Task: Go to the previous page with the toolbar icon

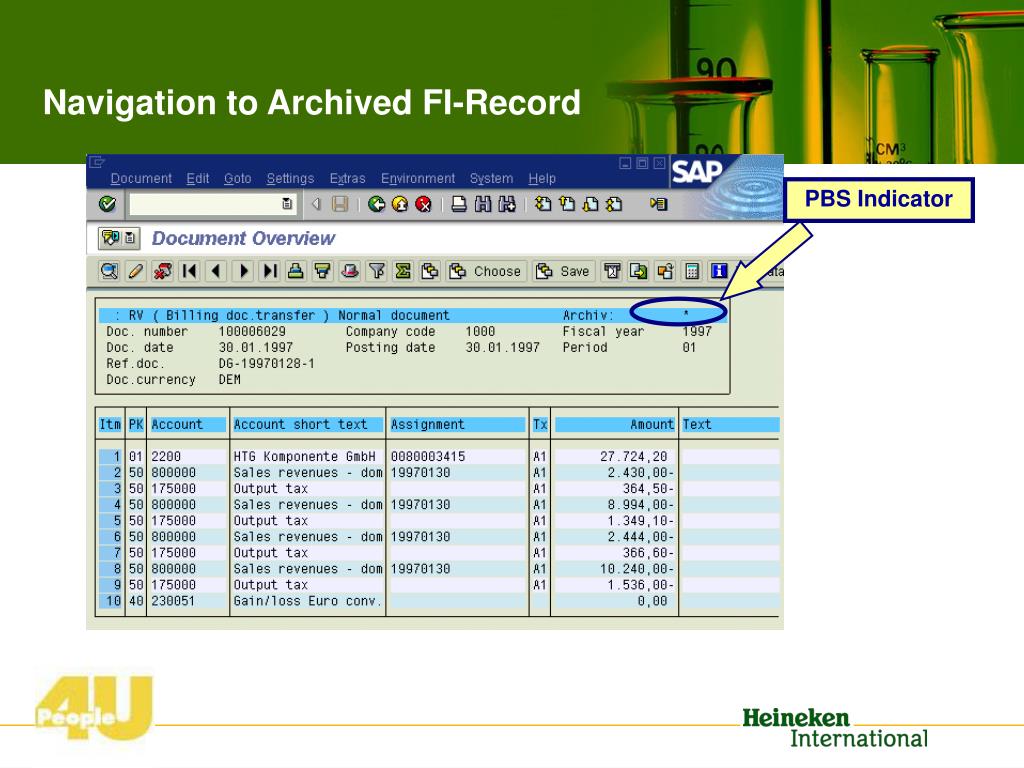Action: 567,204
